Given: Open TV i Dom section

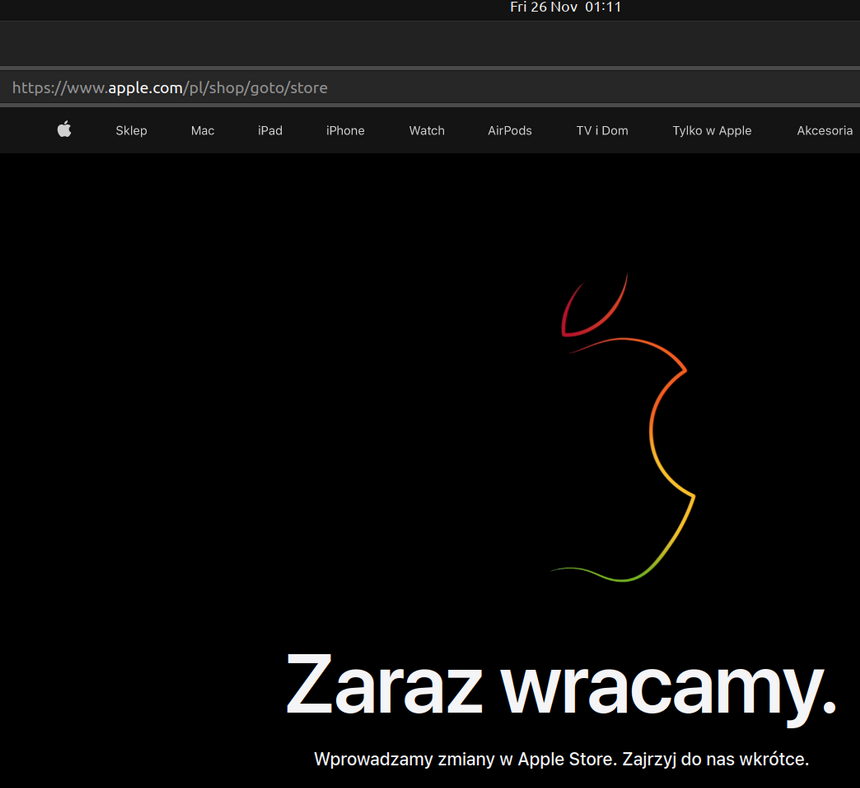Looking at the screenshot, I should pyautogui.click(x=602, y=131).
